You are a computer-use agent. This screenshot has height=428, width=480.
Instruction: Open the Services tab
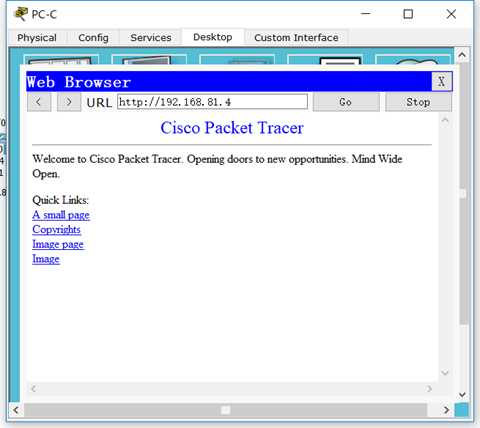click(x=151, y=38)
